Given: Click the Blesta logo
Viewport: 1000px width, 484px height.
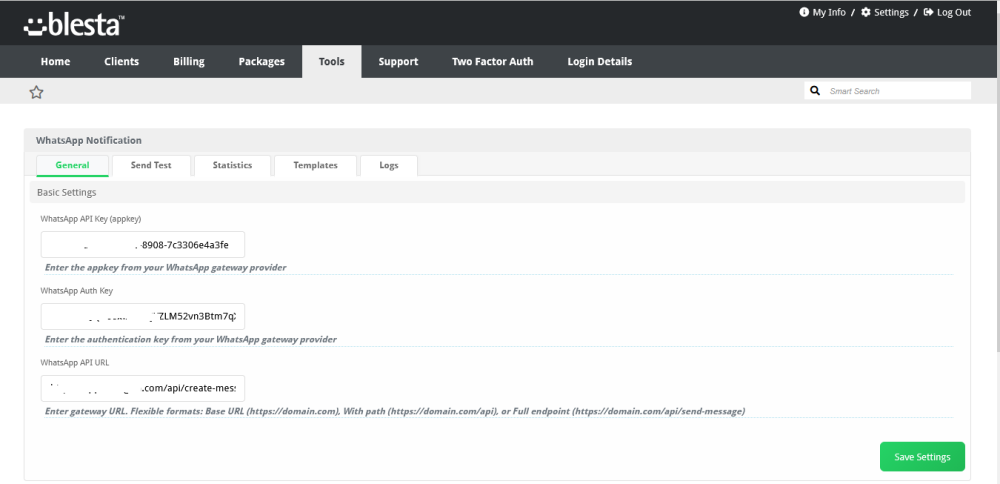Looking at the screenshot, I should [x=74, y=24].
